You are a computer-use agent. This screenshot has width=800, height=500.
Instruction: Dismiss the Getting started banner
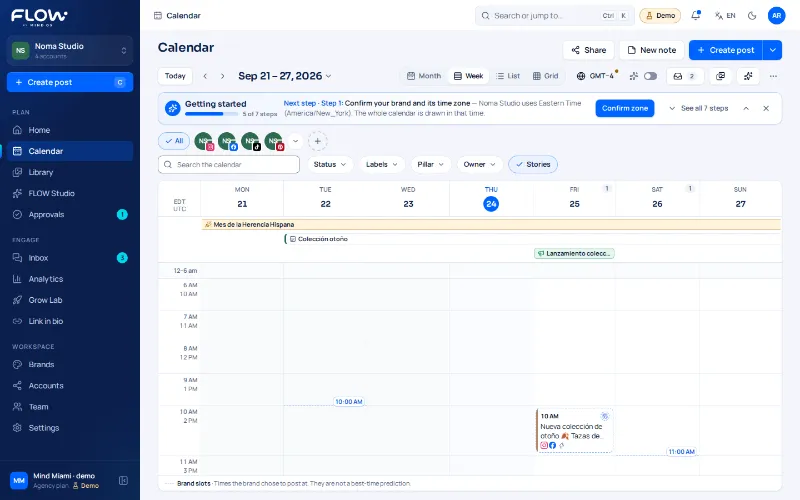[x=766, y=108]
